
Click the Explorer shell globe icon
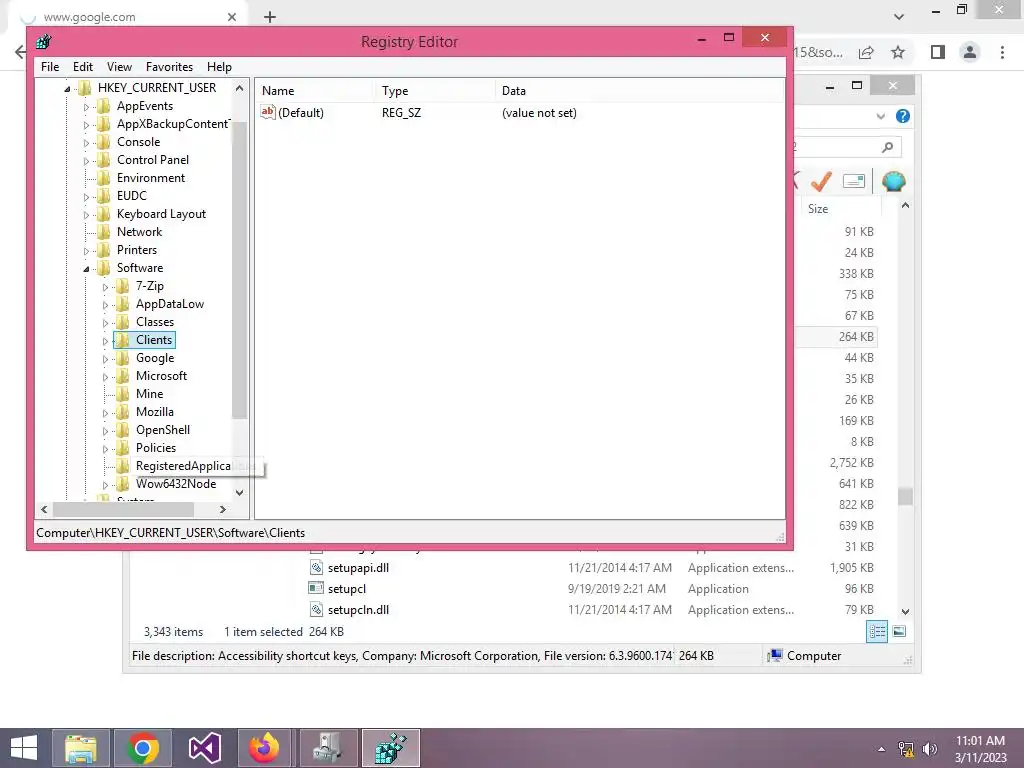pos(893,181)
